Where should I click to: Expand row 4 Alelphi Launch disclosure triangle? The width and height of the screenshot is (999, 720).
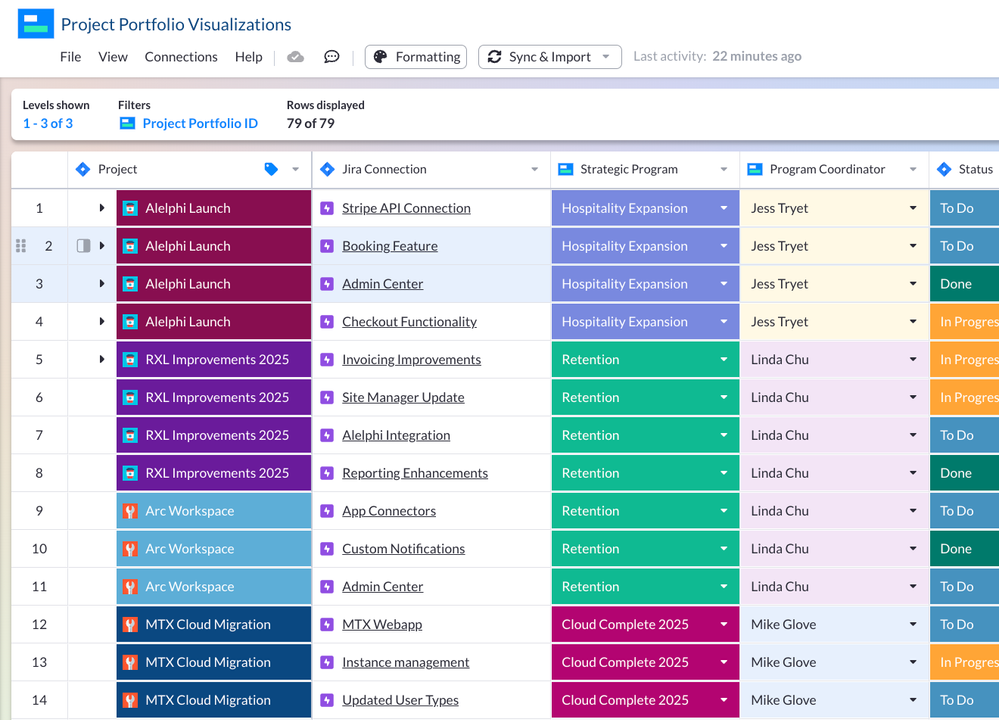tap(101, 321)
